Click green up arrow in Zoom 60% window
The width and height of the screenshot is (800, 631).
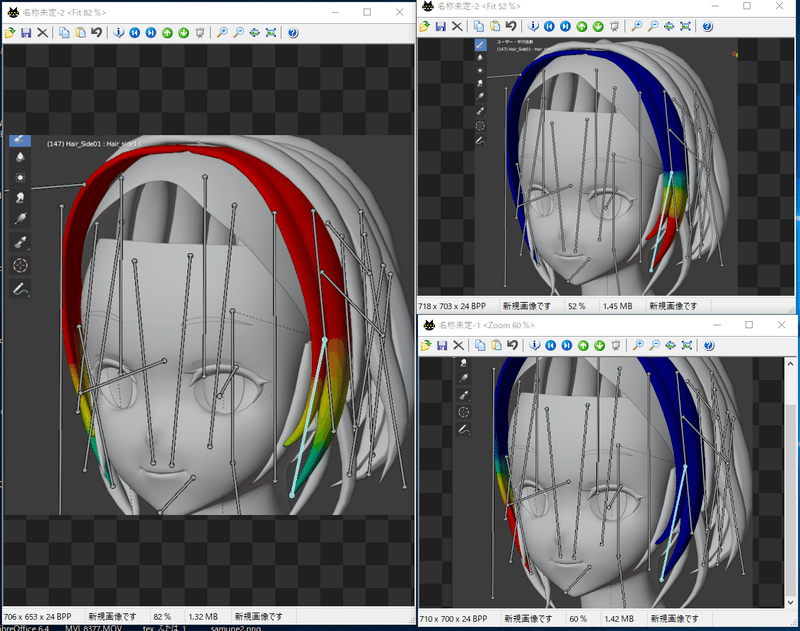(x=584, y=346)
